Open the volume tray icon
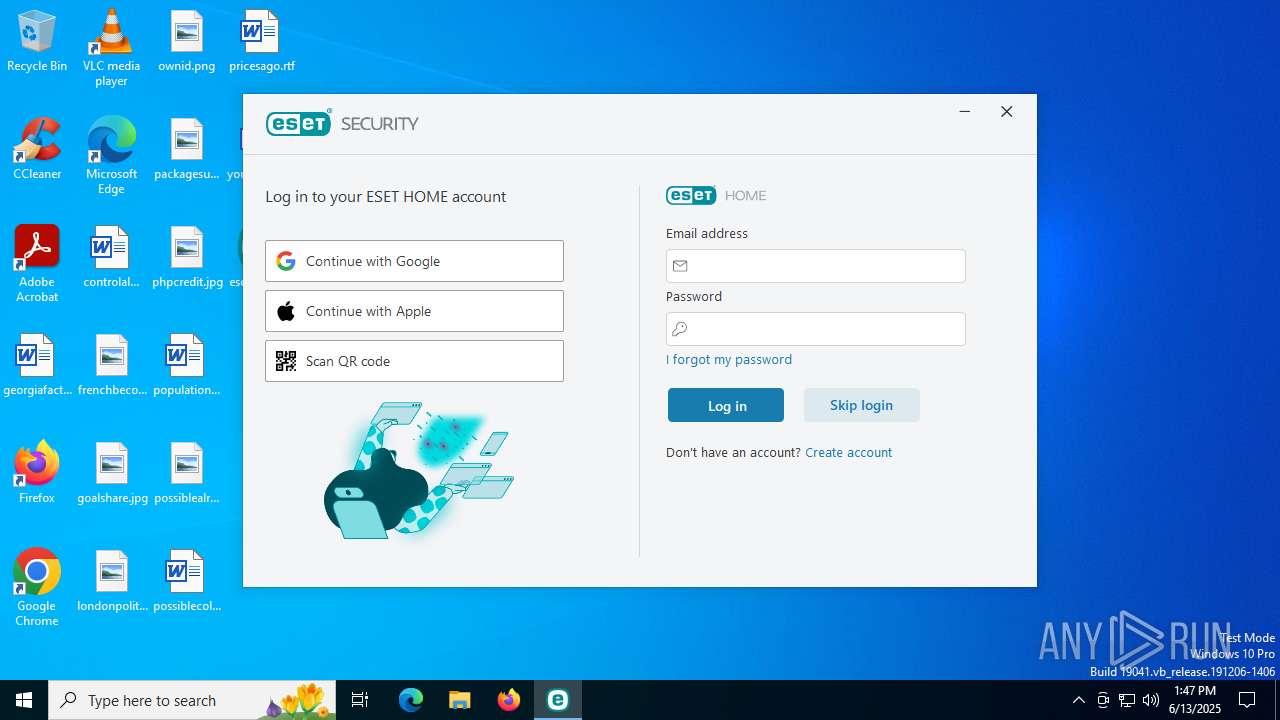 (1151, 700)
